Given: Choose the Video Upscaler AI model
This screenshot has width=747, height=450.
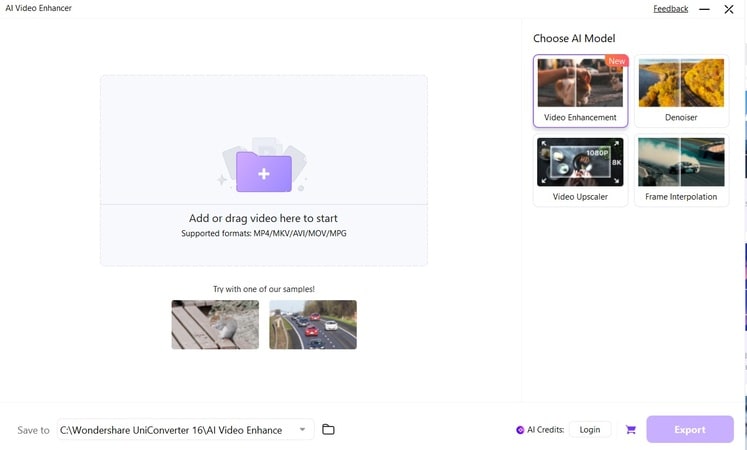Looking at the screenshot, I should pyautogui.click(x=580, y=170).
